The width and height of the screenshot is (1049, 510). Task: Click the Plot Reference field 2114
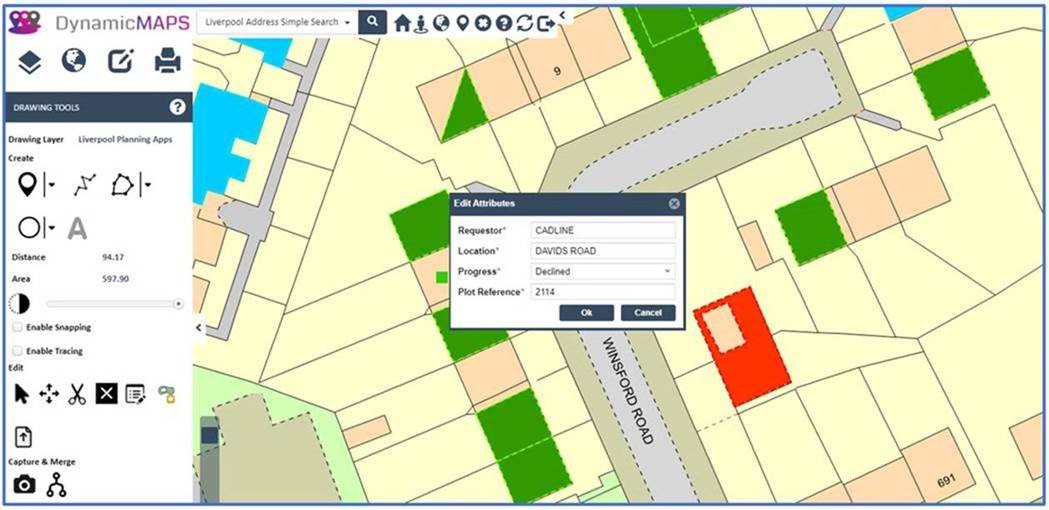603,292
